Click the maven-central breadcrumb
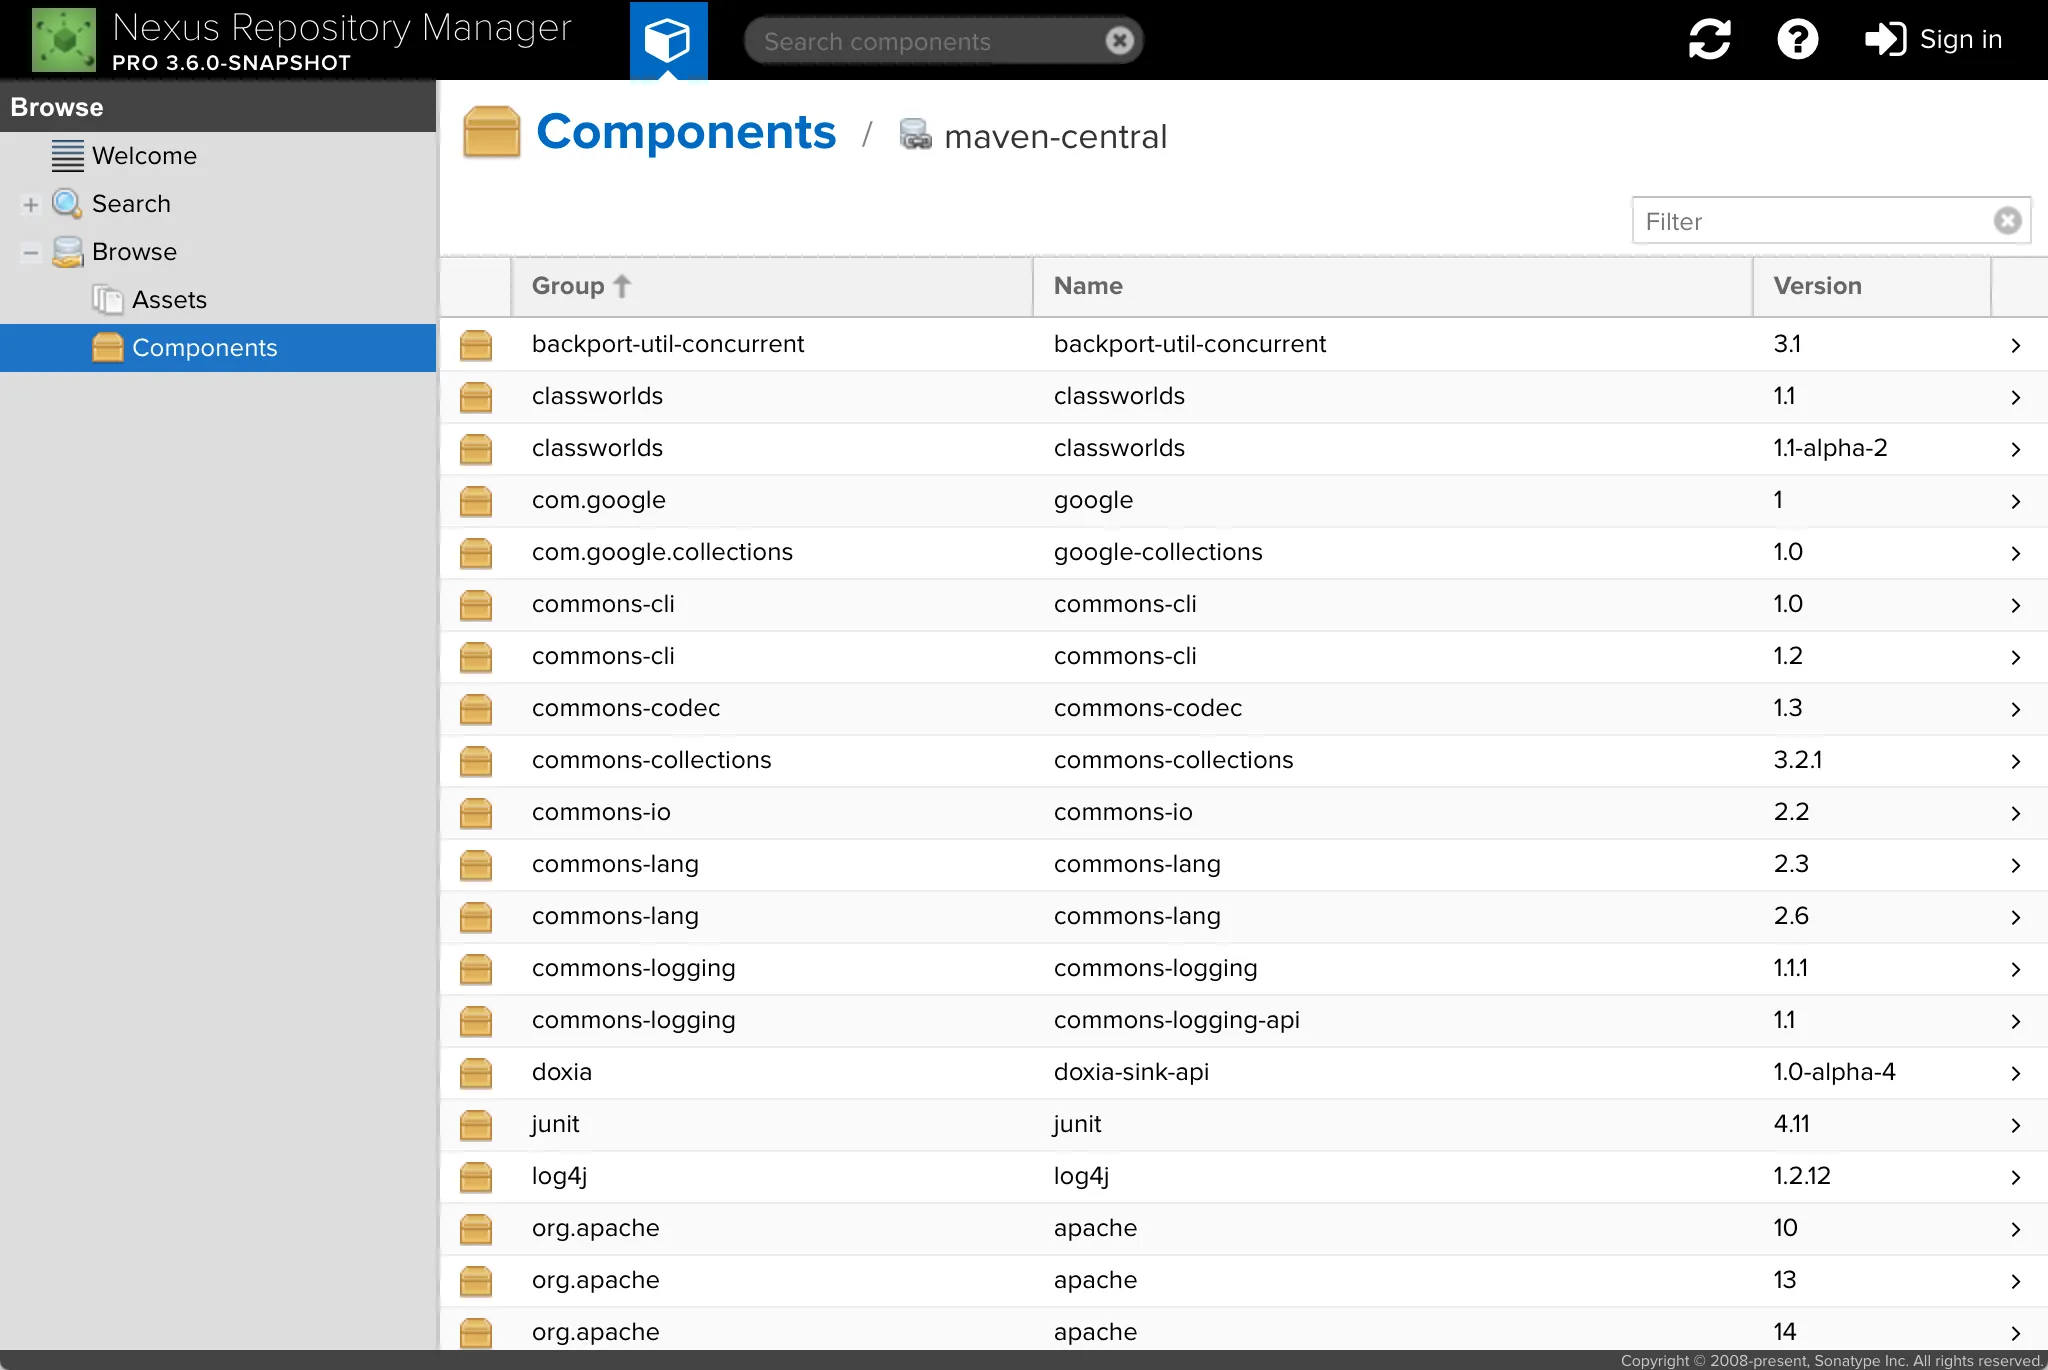Viewport: 2048px width, 1370px height. (x=1055, y=136)
